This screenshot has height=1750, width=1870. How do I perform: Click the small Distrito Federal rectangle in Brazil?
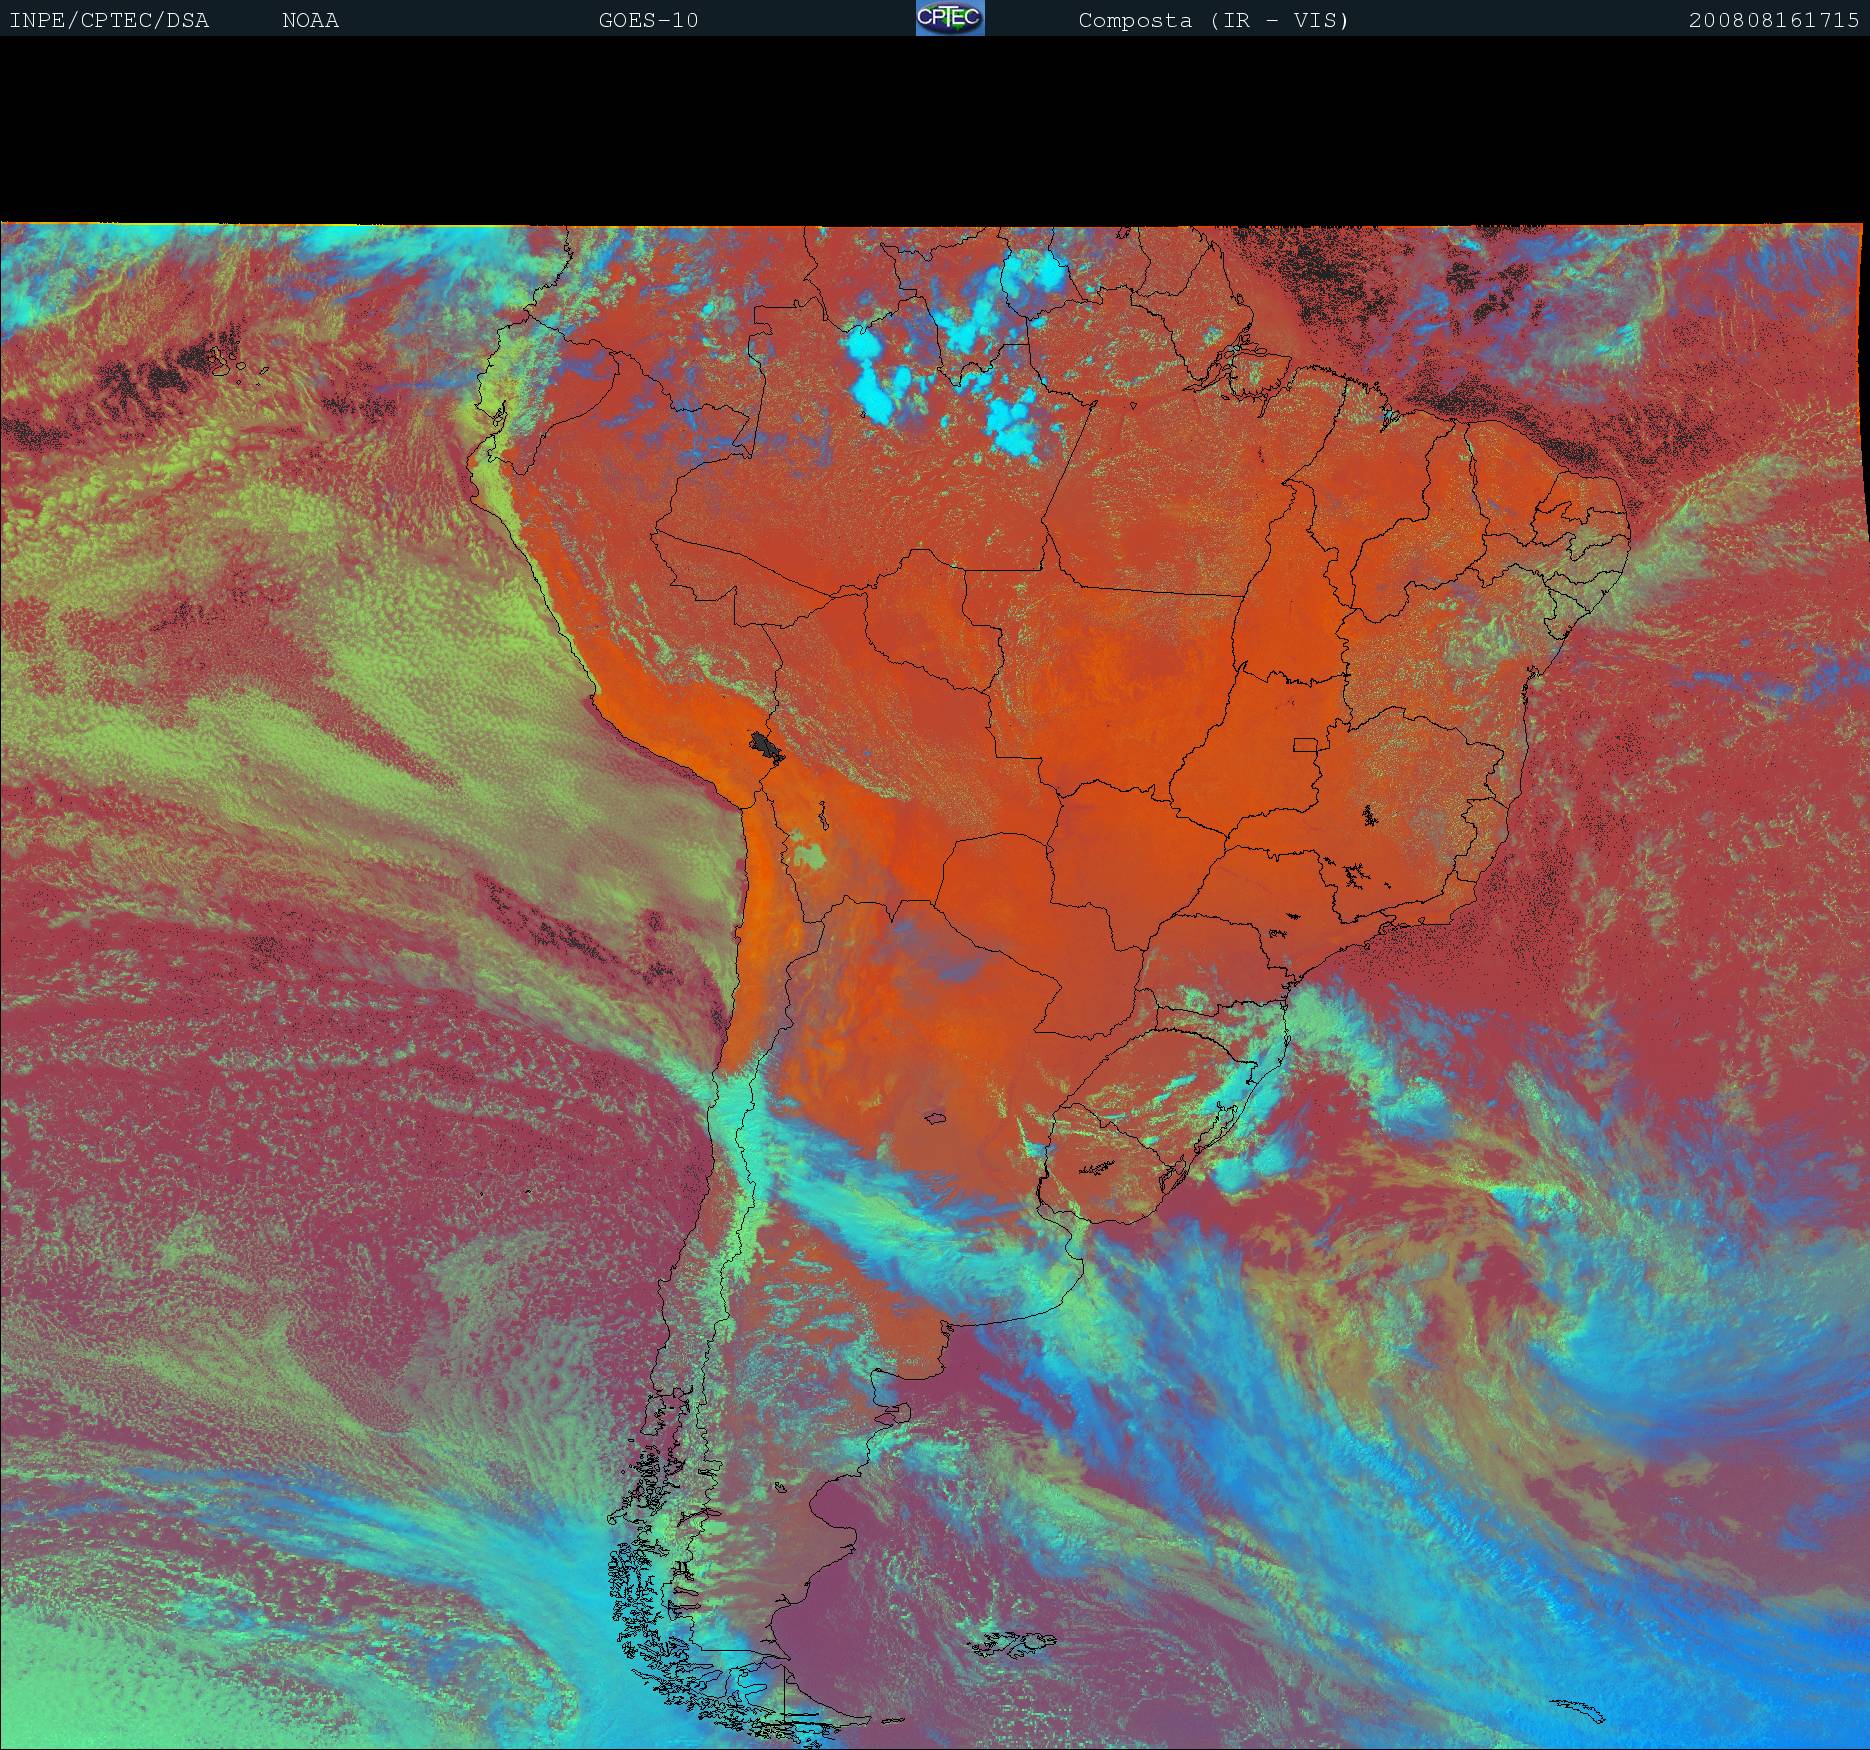pos(1305,744)
